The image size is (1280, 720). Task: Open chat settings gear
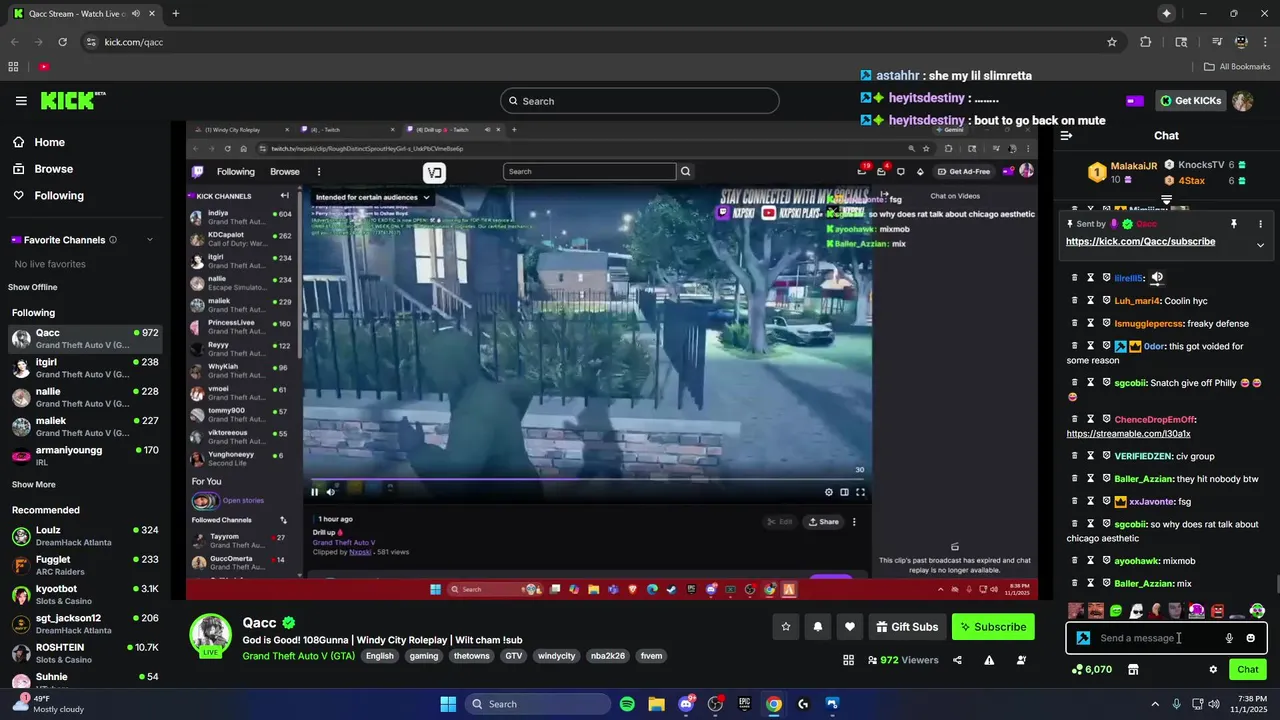tap(1213, 669)
